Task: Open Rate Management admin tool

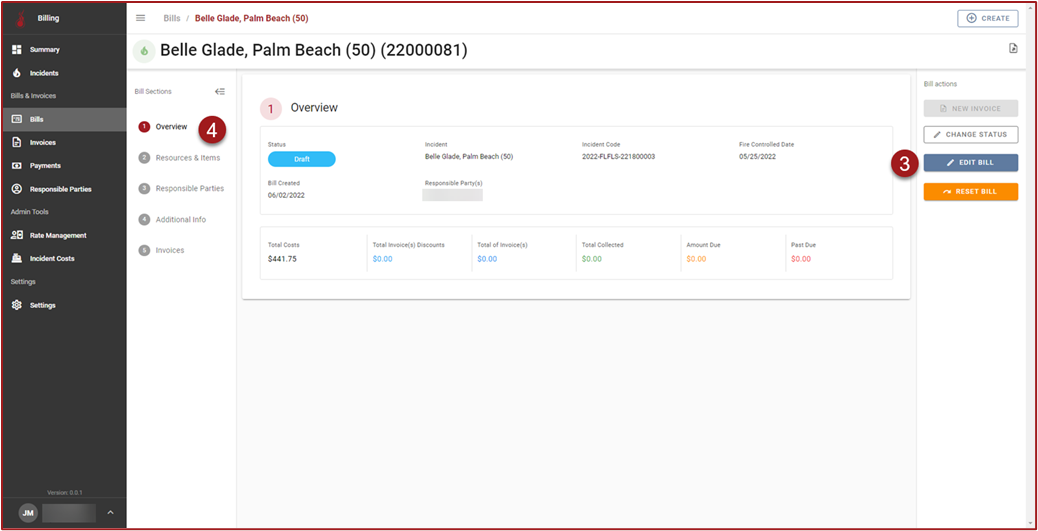Action: (x=57, y=235)
